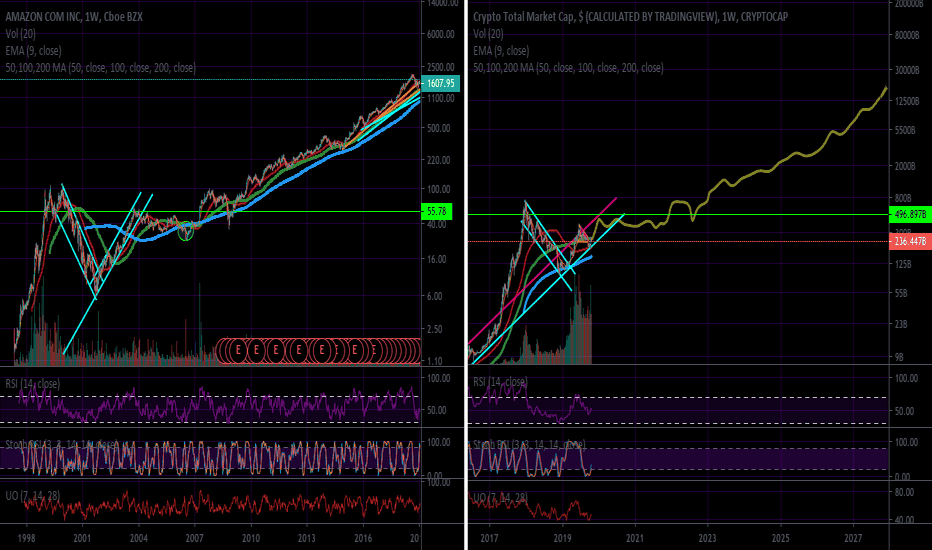Click the red 236.447B price label
This screenshot has width=932, height=550.
pos(910,241)
